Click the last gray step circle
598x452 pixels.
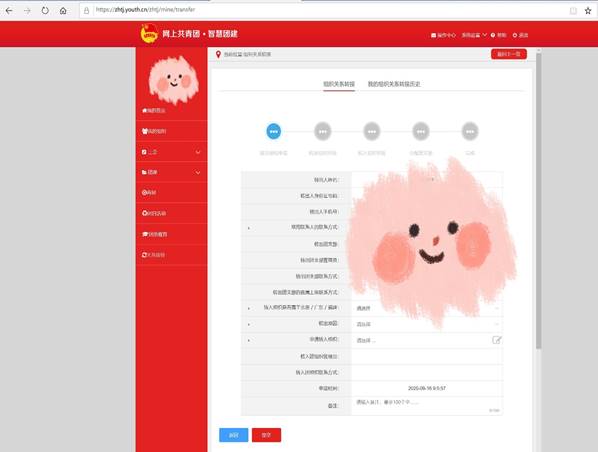click(x=470, y=131)
